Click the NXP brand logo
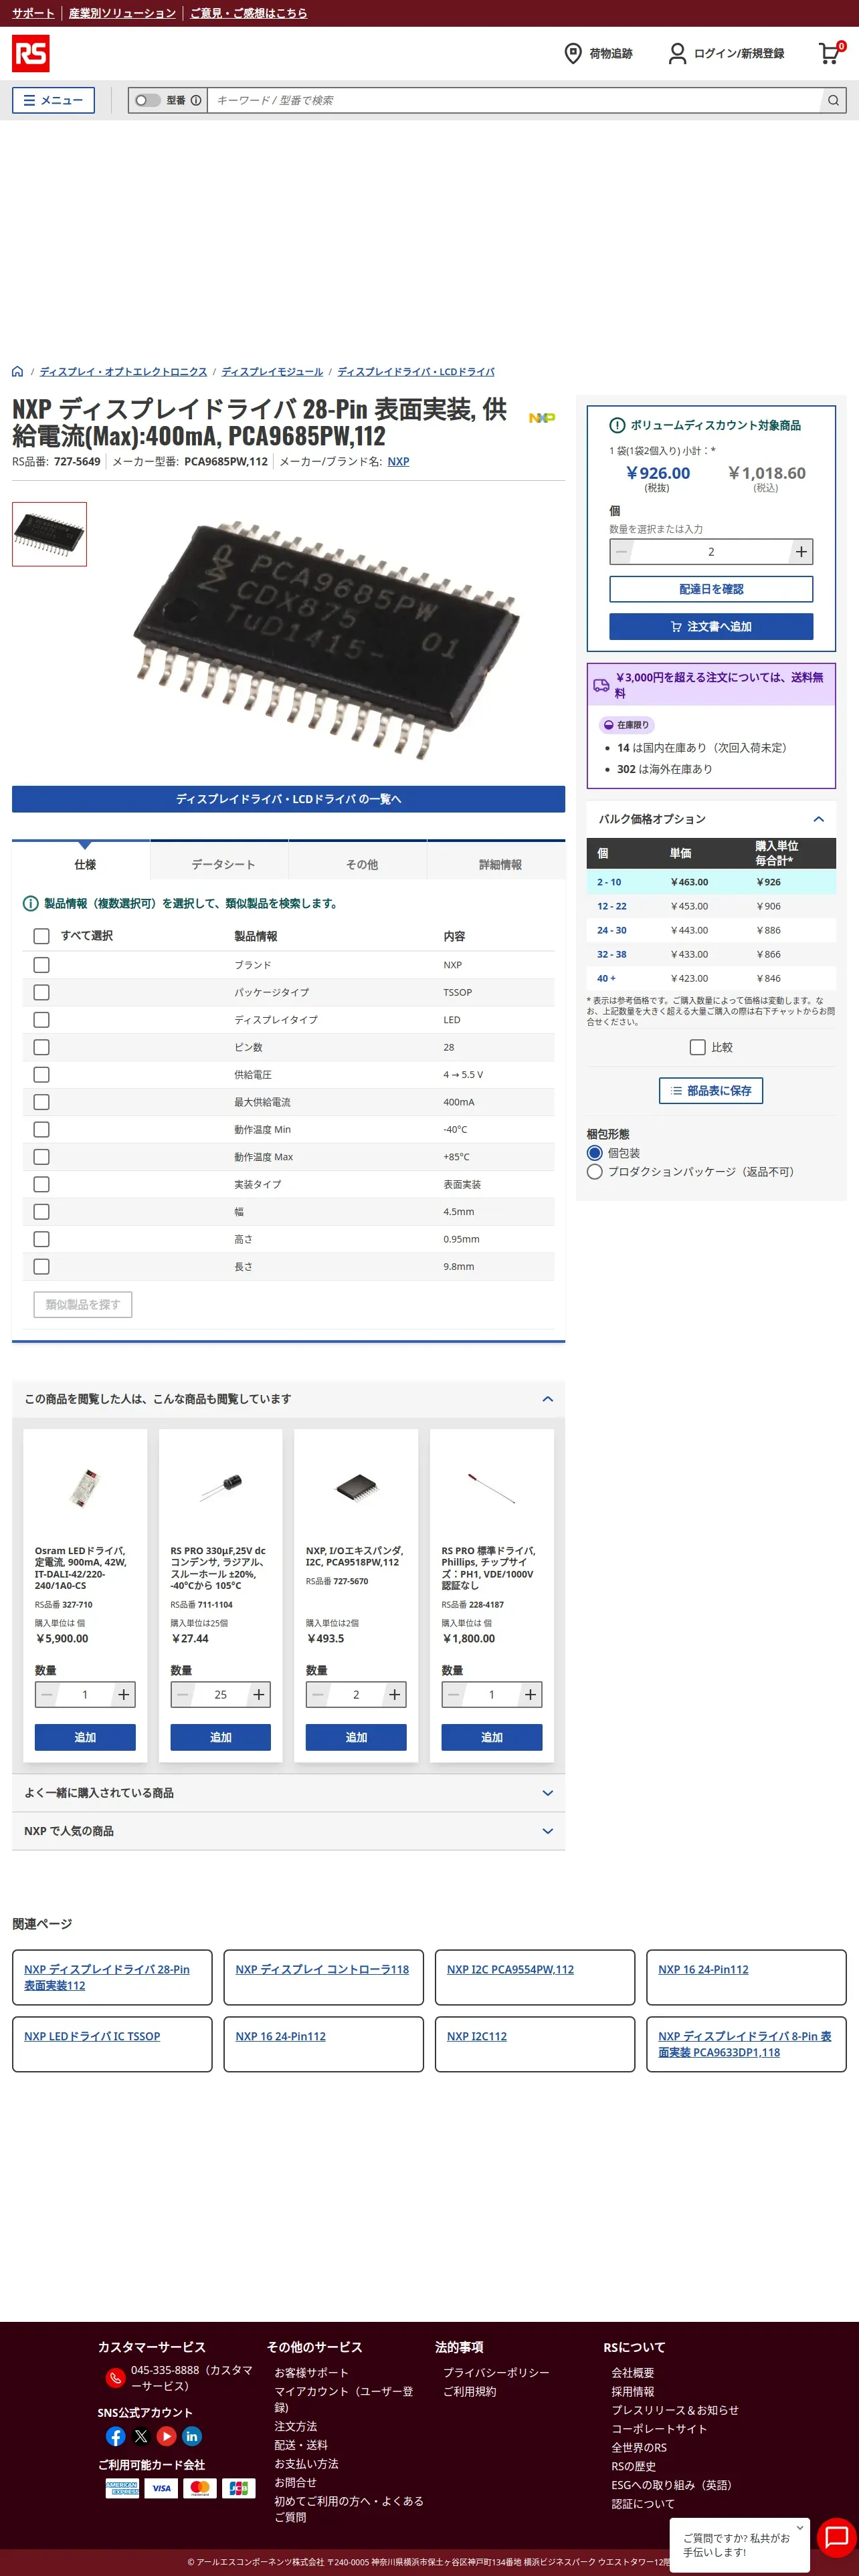Screen dimensions: 859x2576 542,418
